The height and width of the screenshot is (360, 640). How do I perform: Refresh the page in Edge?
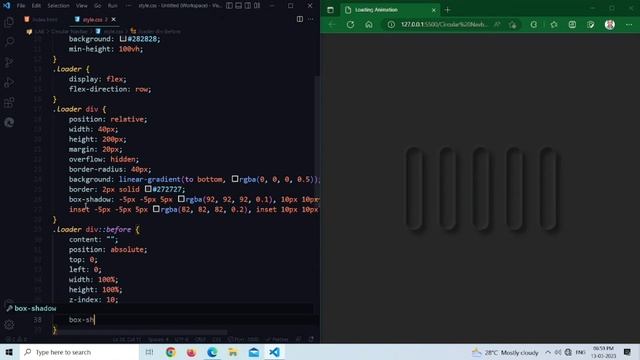pyautogui.click(x=350, y=24)
